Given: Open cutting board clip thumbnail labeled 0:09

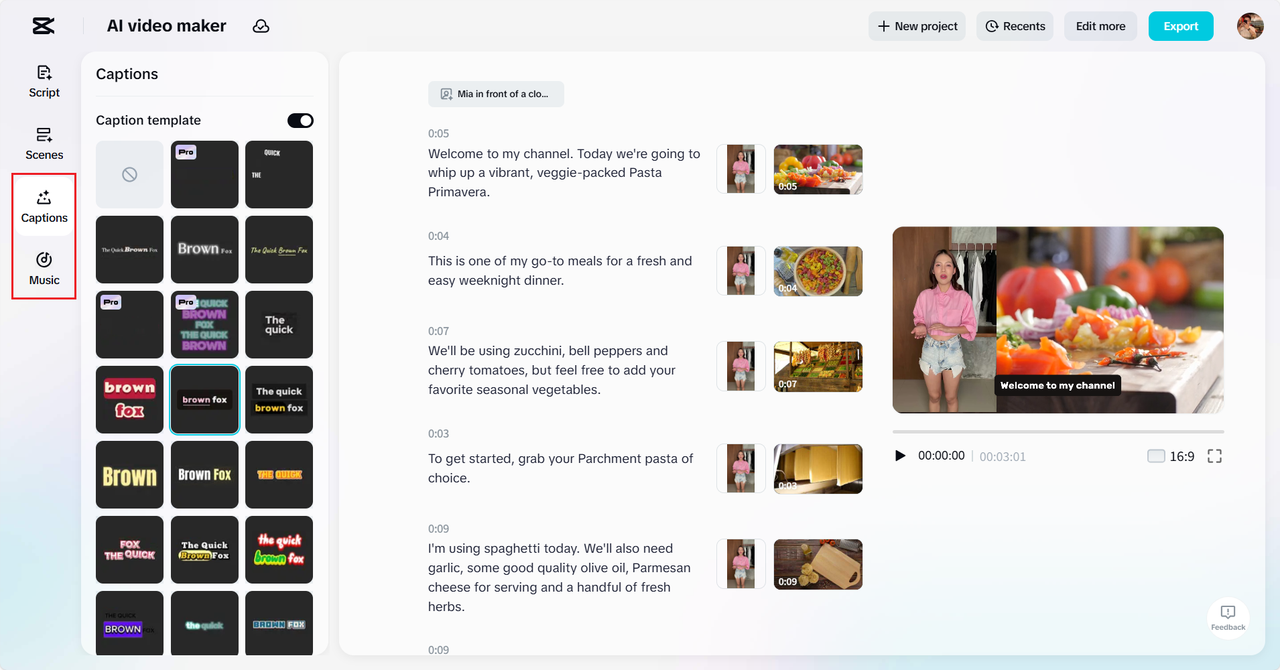Looking at the screenshot, I should [818, 564].
